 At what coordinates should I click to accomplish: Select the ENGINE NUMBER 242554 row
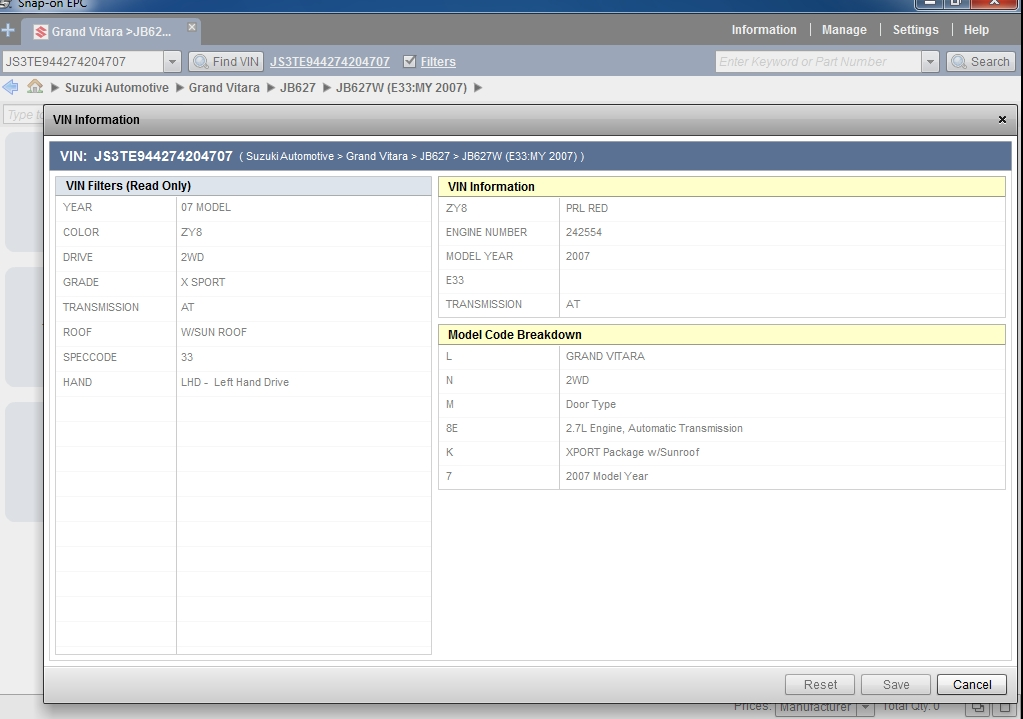click(722, 232)
